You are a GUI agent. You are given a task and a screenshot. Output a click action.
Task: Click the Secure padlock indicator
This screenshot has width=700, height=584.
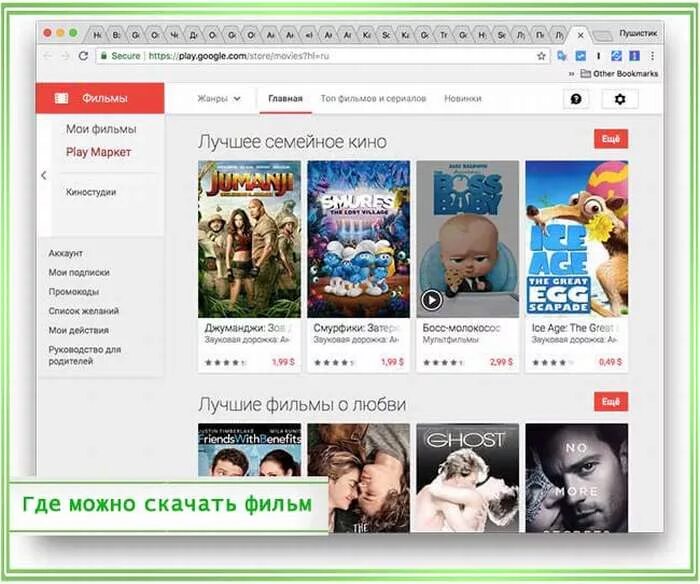coord(121,56)
